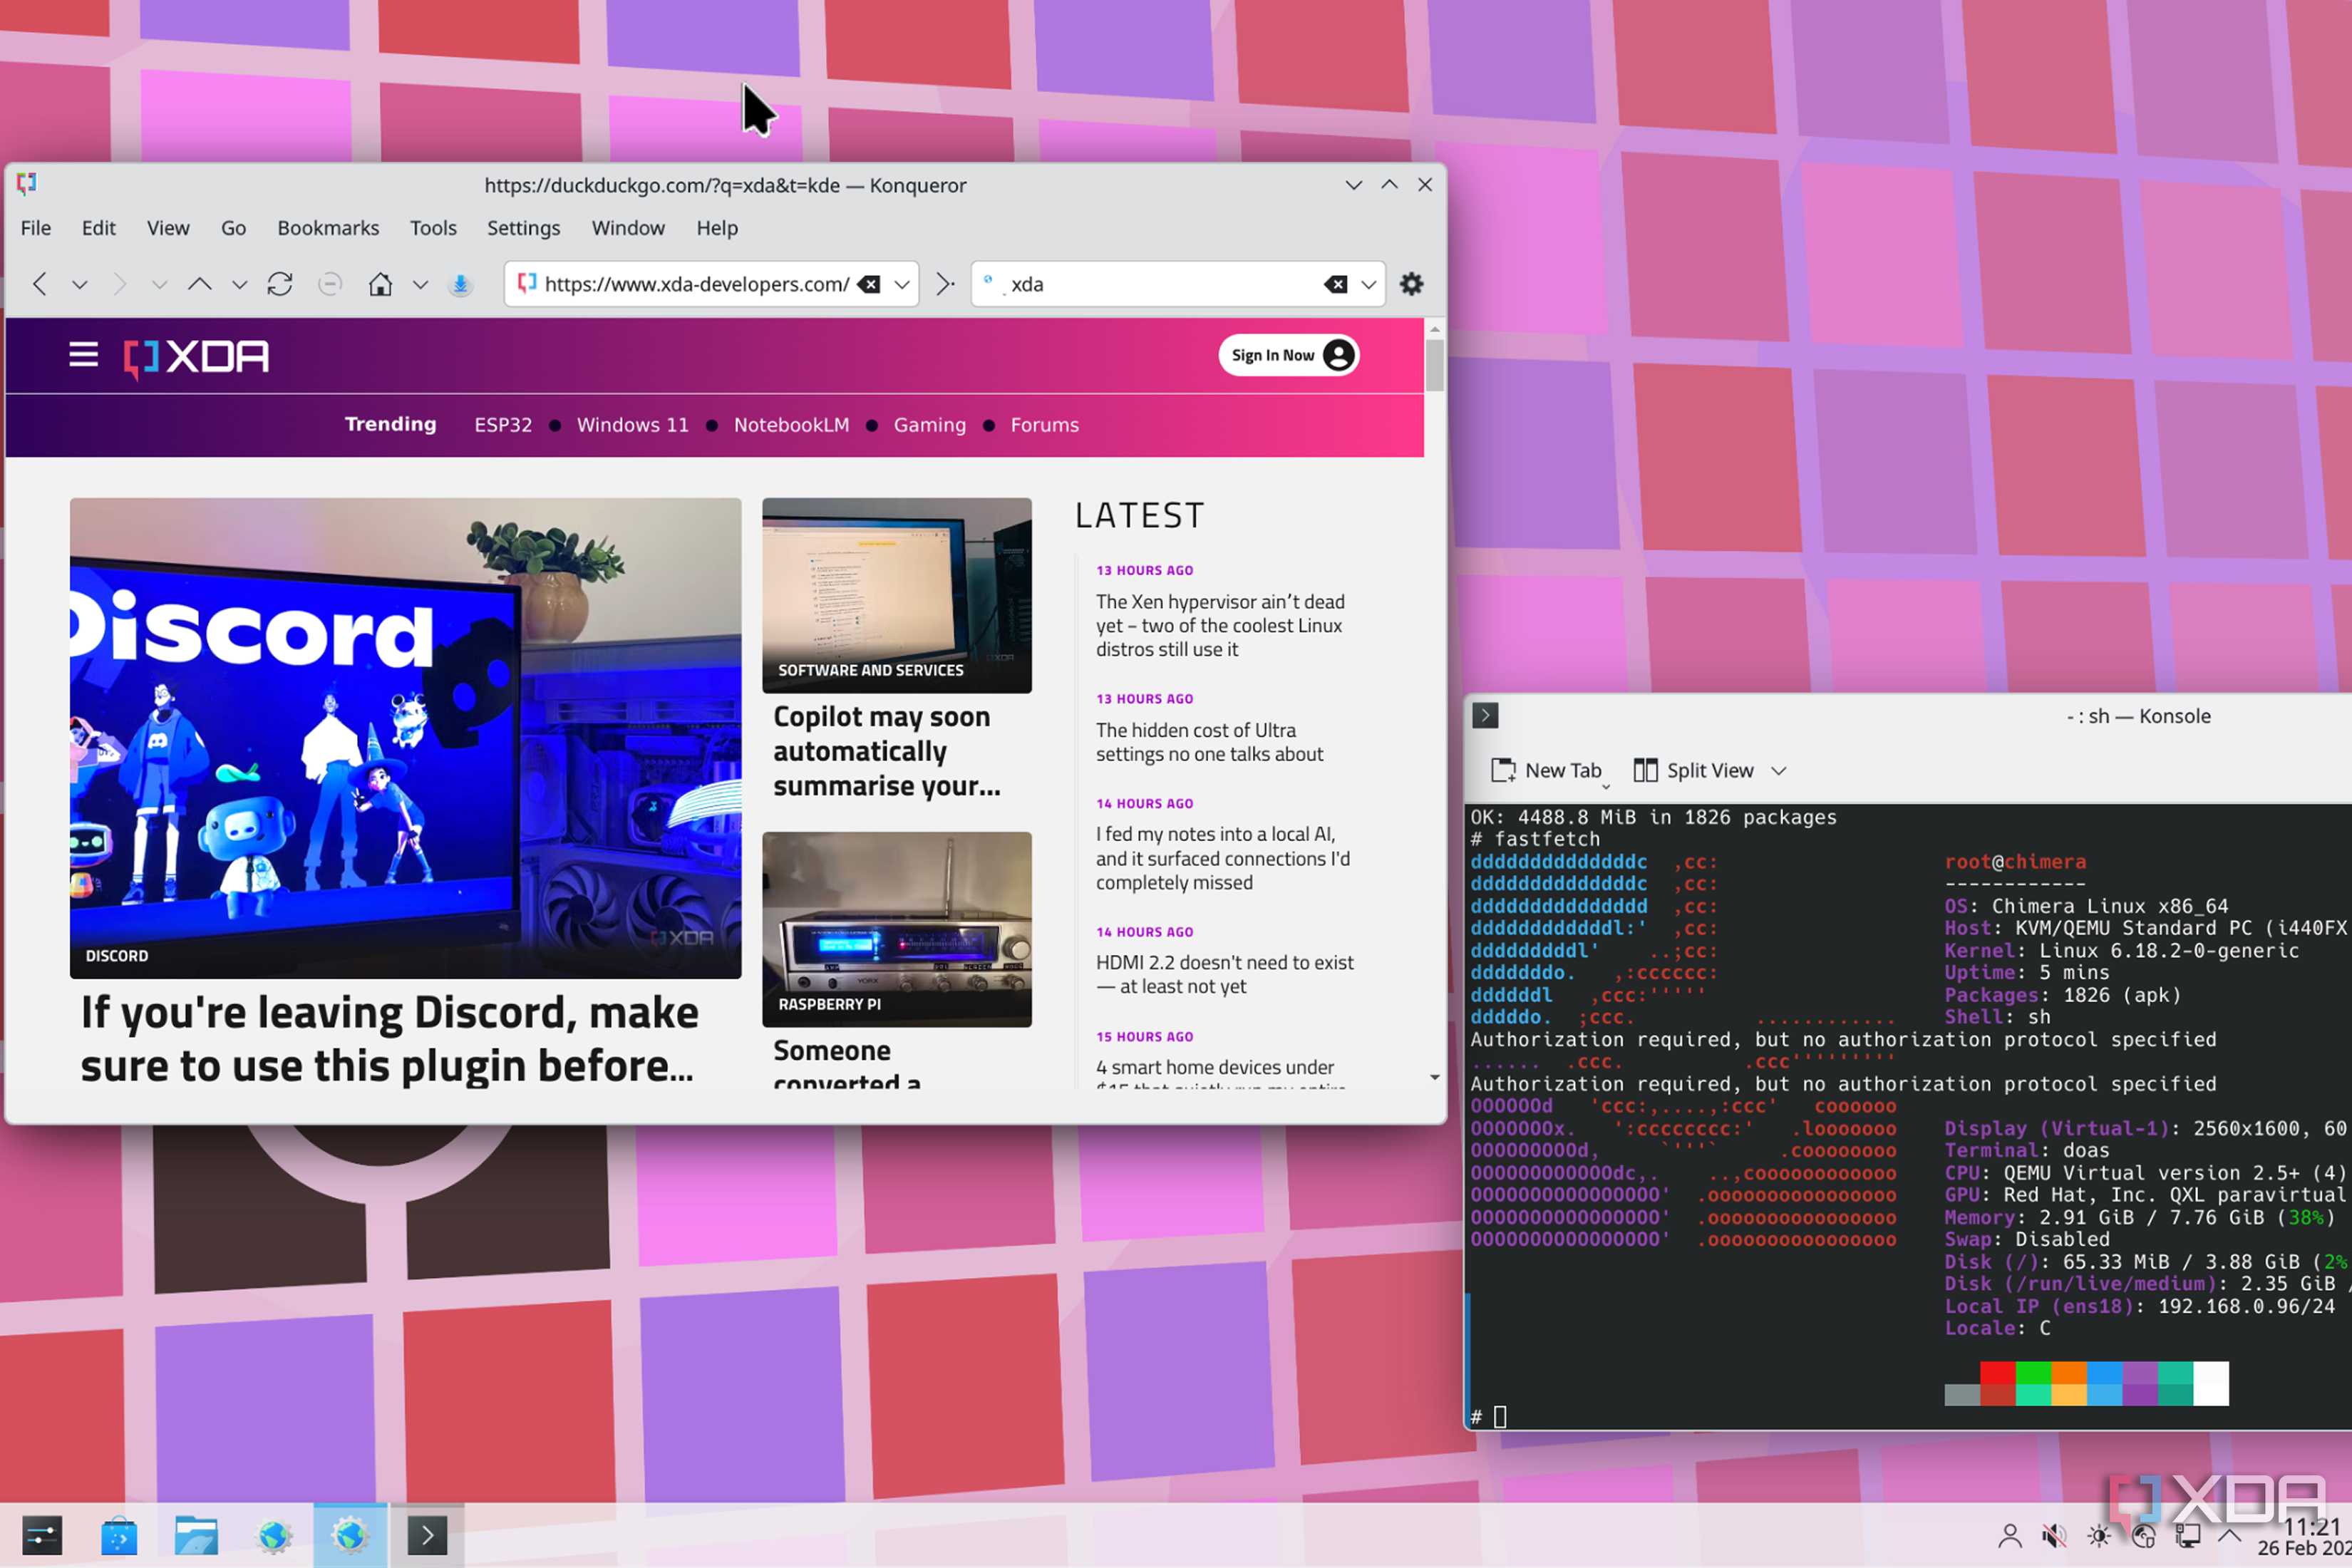Open the Discord article thumbnail image
The width and height of the screenshot is (2352, 1568).
(405, 738)
